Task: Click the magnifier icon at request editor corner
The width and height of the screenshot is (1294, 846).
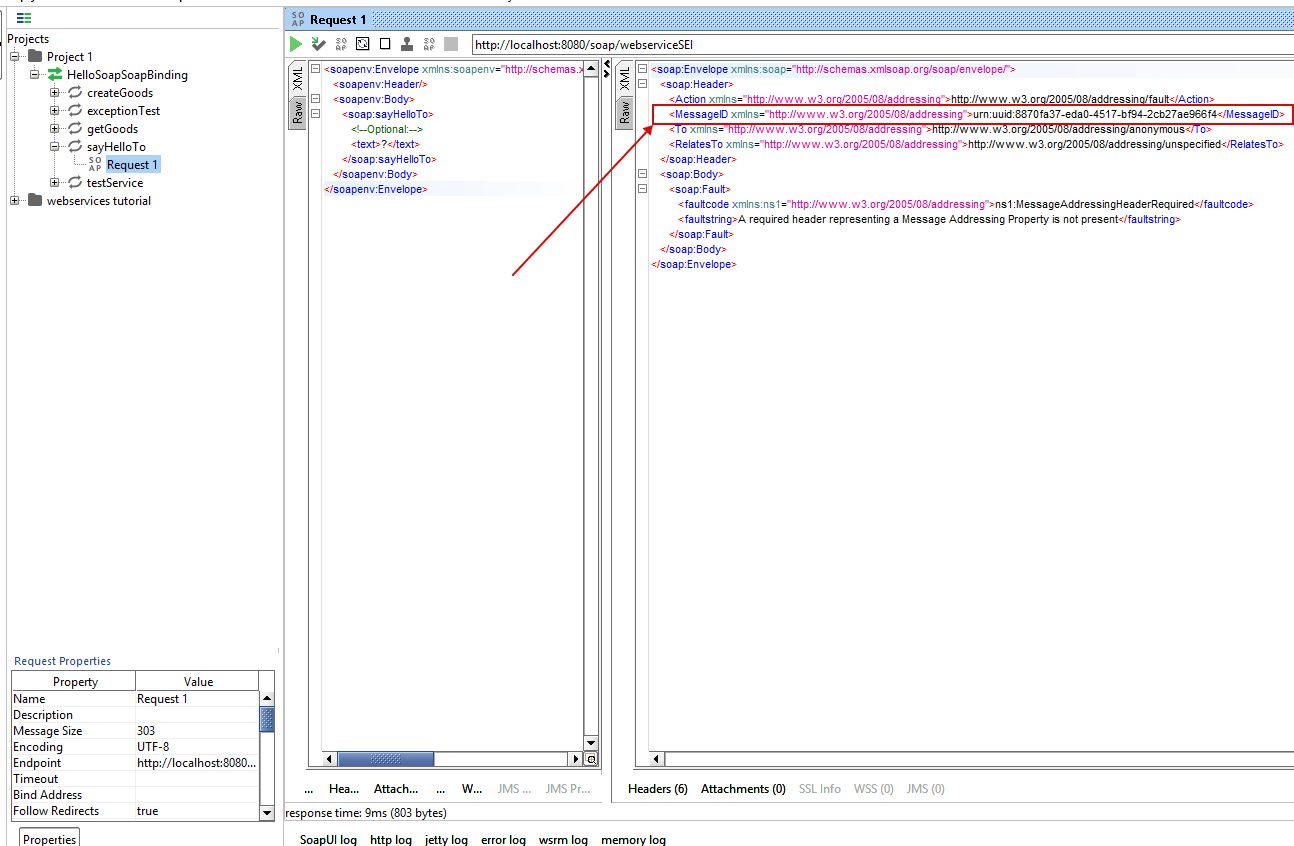Action: pos(591,759)
